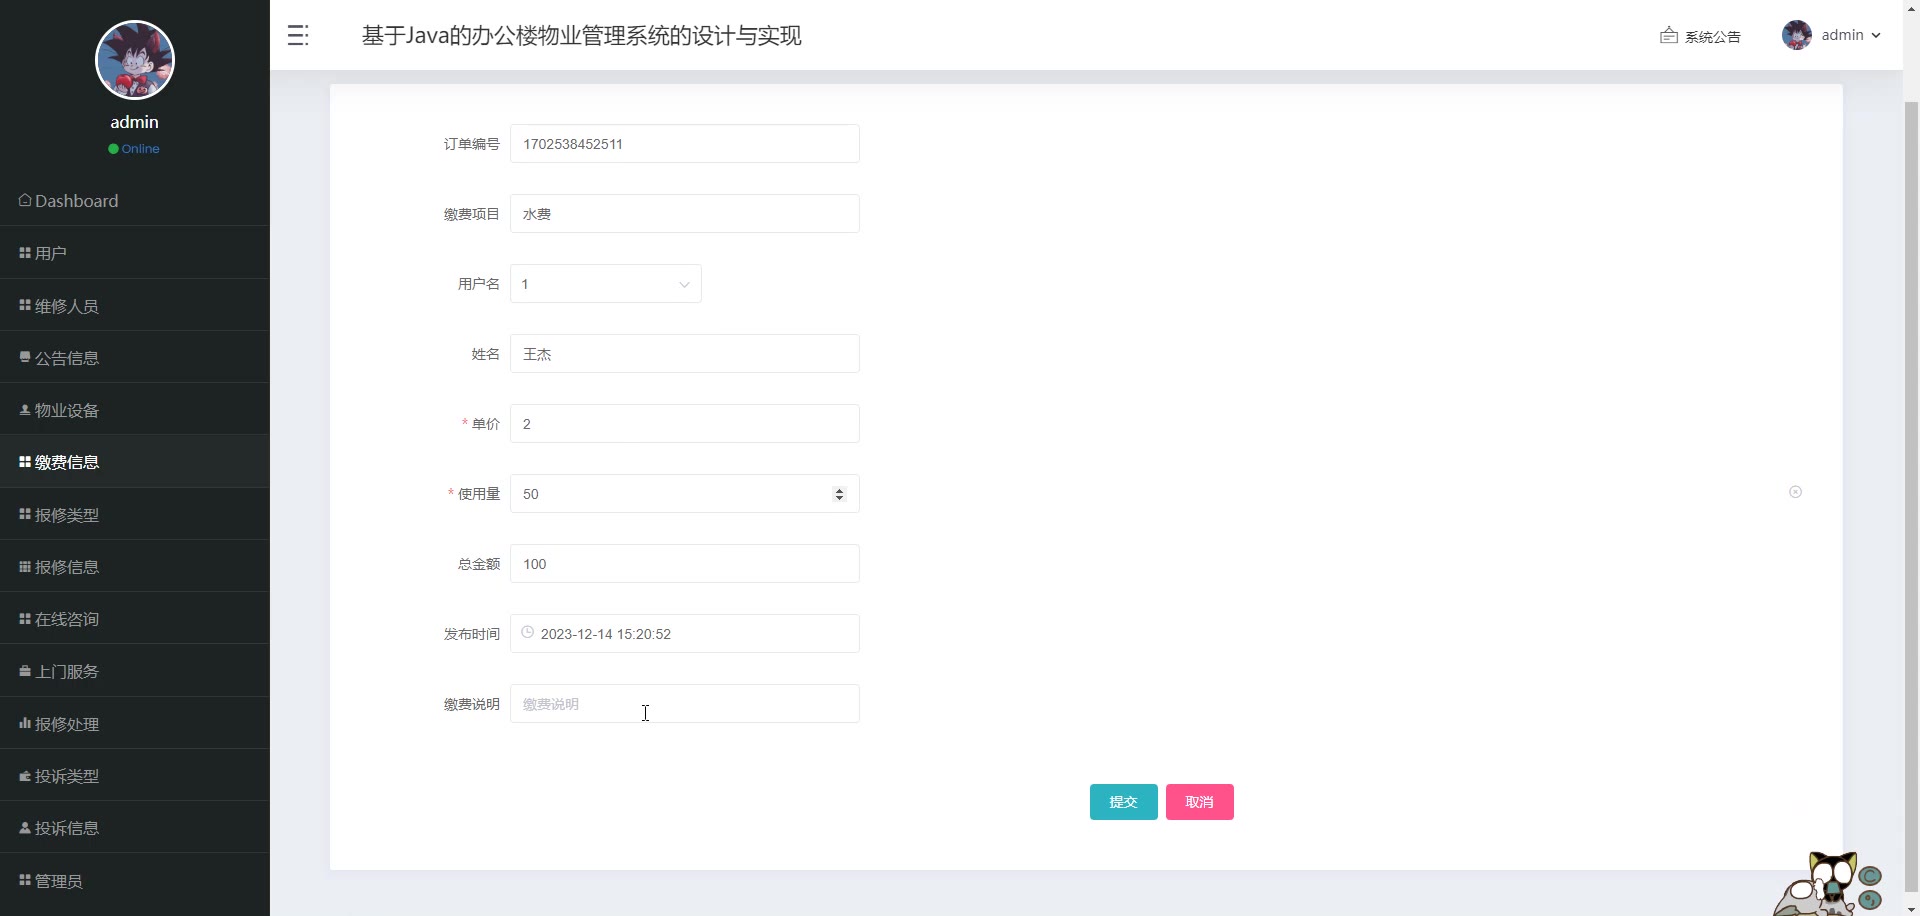This screenshot has width=1920, height=916.
Task: Open the 报修类型 menu item
Action: pyautogui.click(x=135, y=514)
